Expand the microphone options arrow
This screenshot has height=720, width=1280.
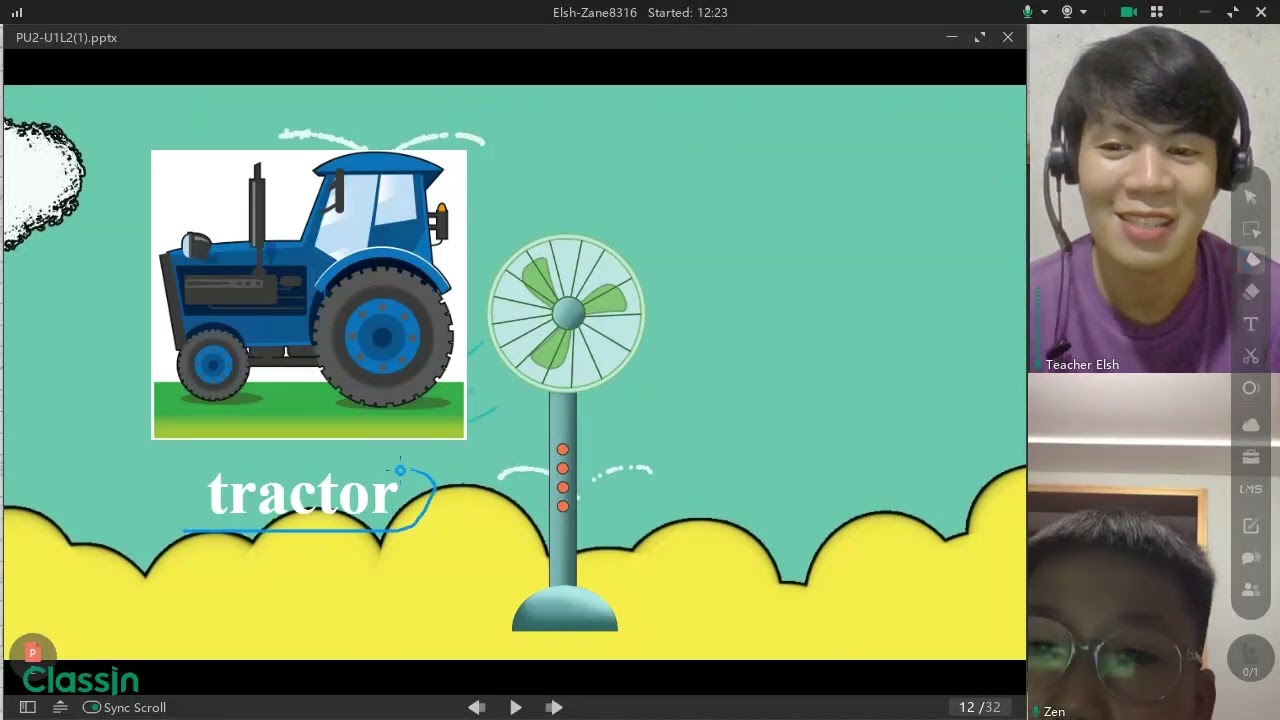point(1044,12)
